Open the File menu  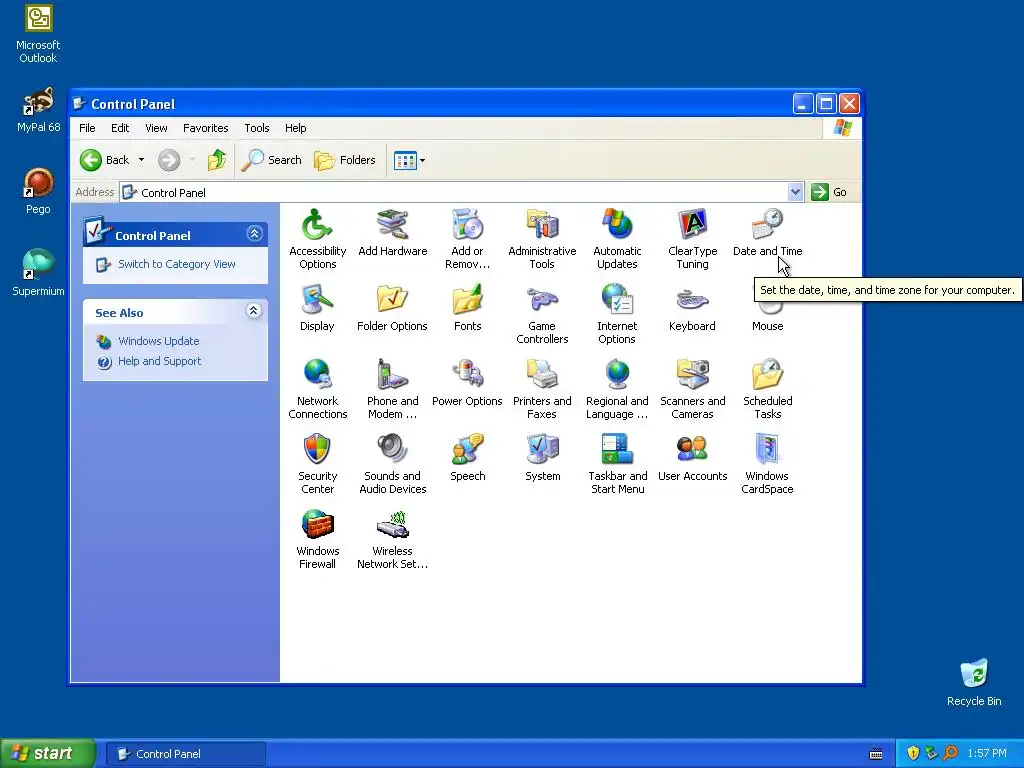pos(87,128)
